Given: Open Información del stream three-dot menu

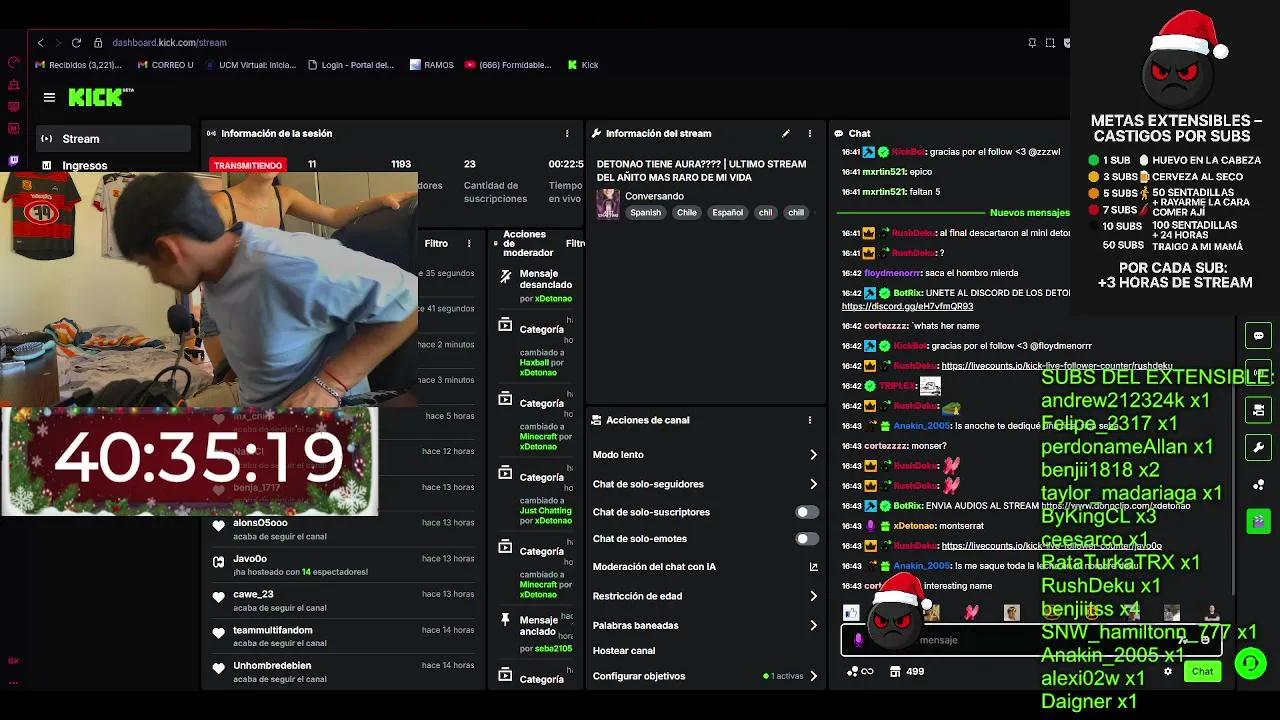Looking at the screenshot, I should [810, 133].
